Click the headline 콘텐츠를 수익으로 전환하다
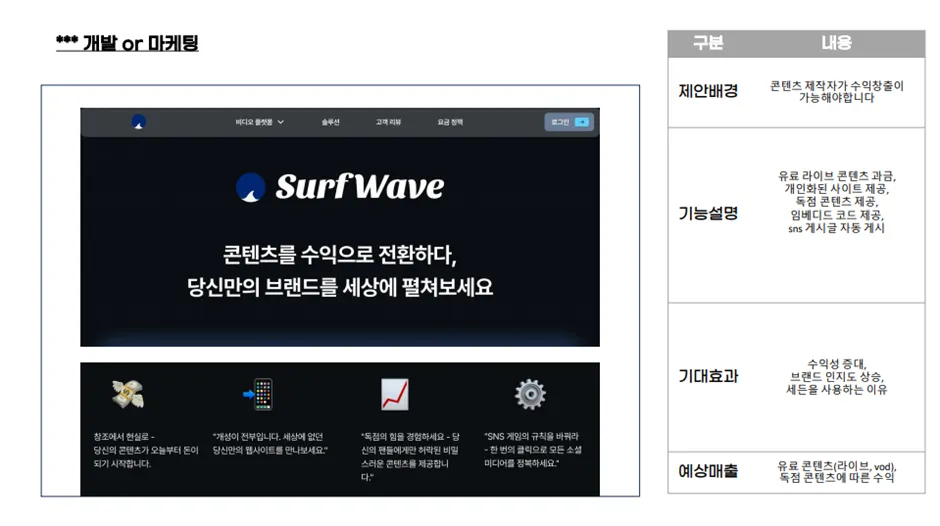940x526 pixels. (x=339, y=254)
